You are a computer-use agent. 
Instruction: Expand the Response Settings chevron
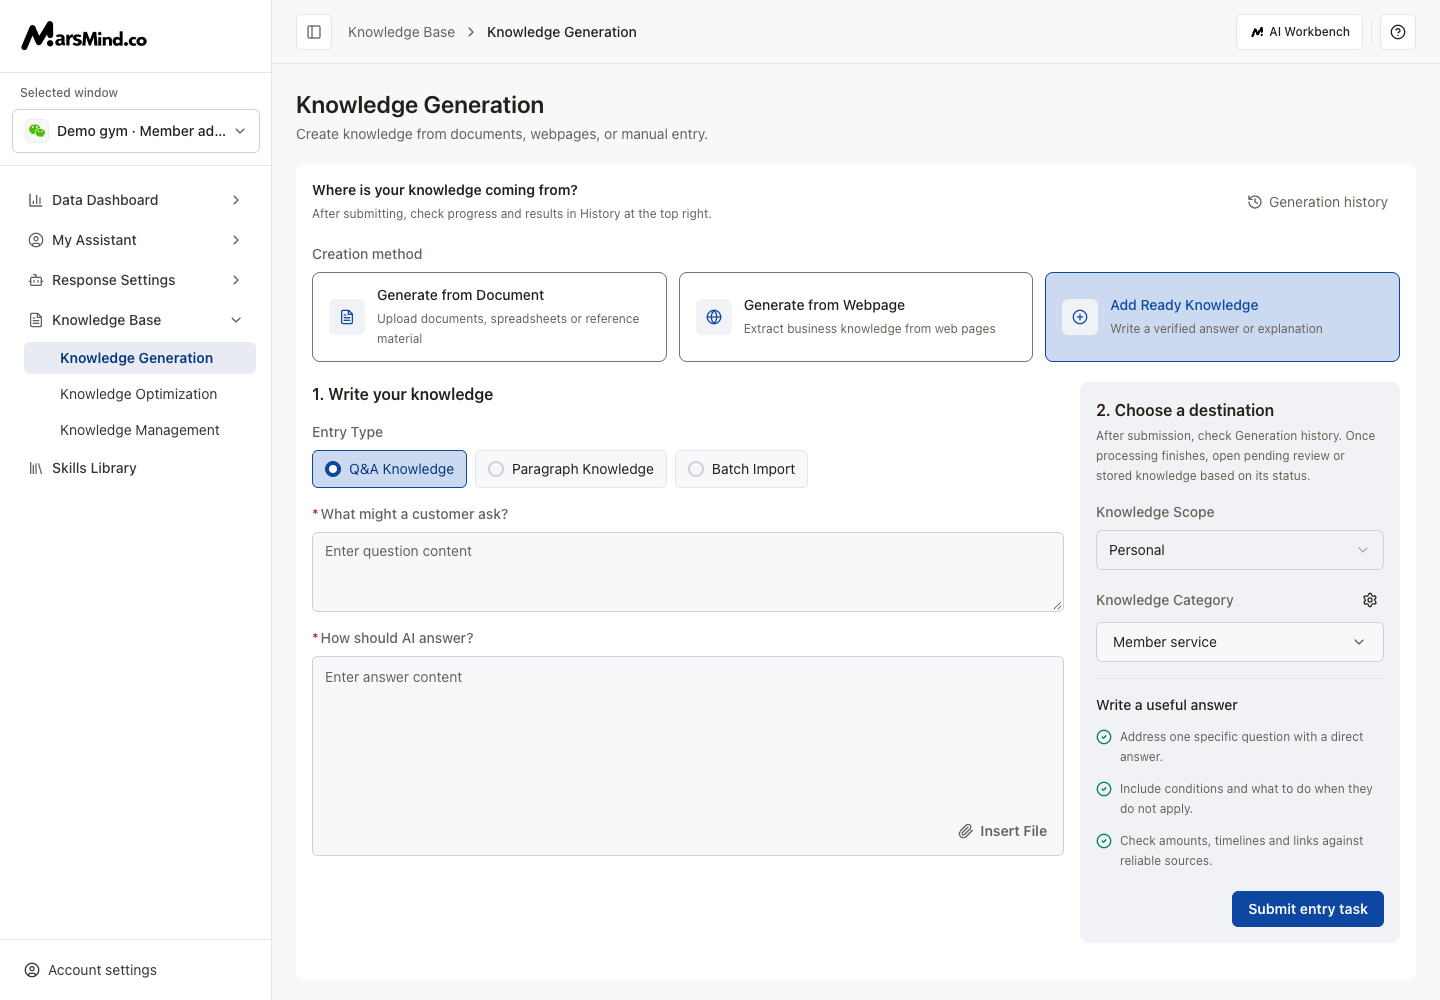pos(236,280)
